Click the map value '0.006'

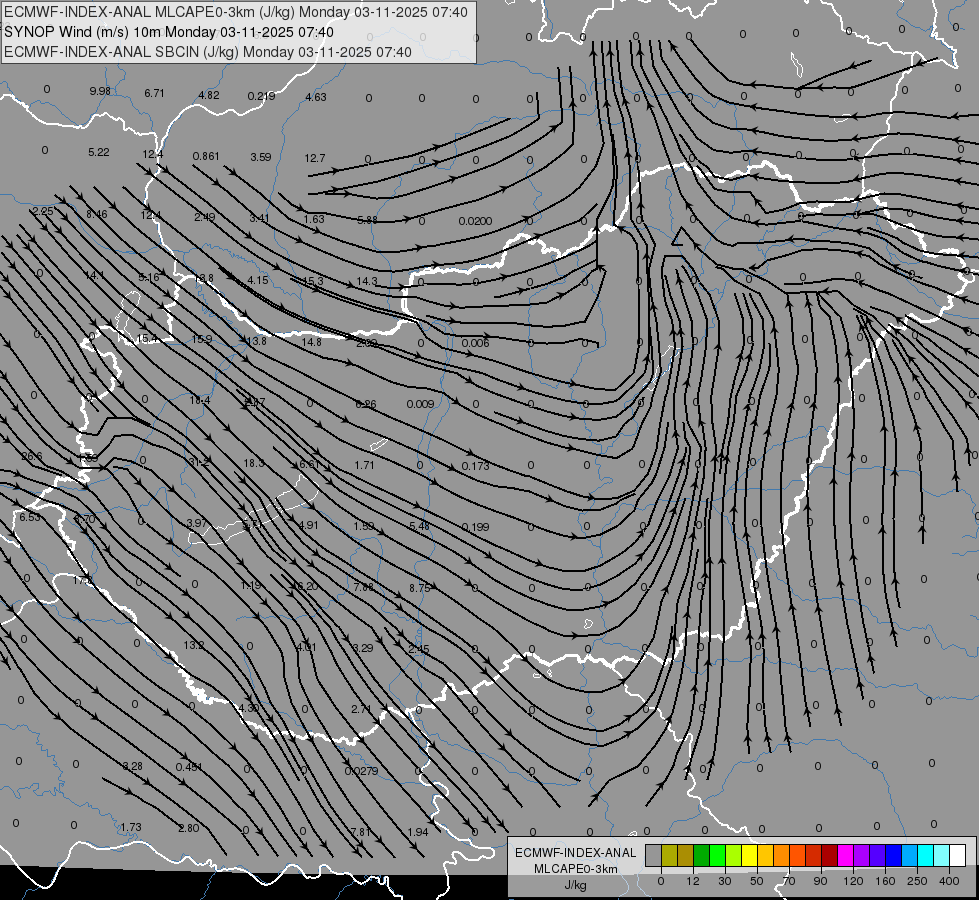476,343
